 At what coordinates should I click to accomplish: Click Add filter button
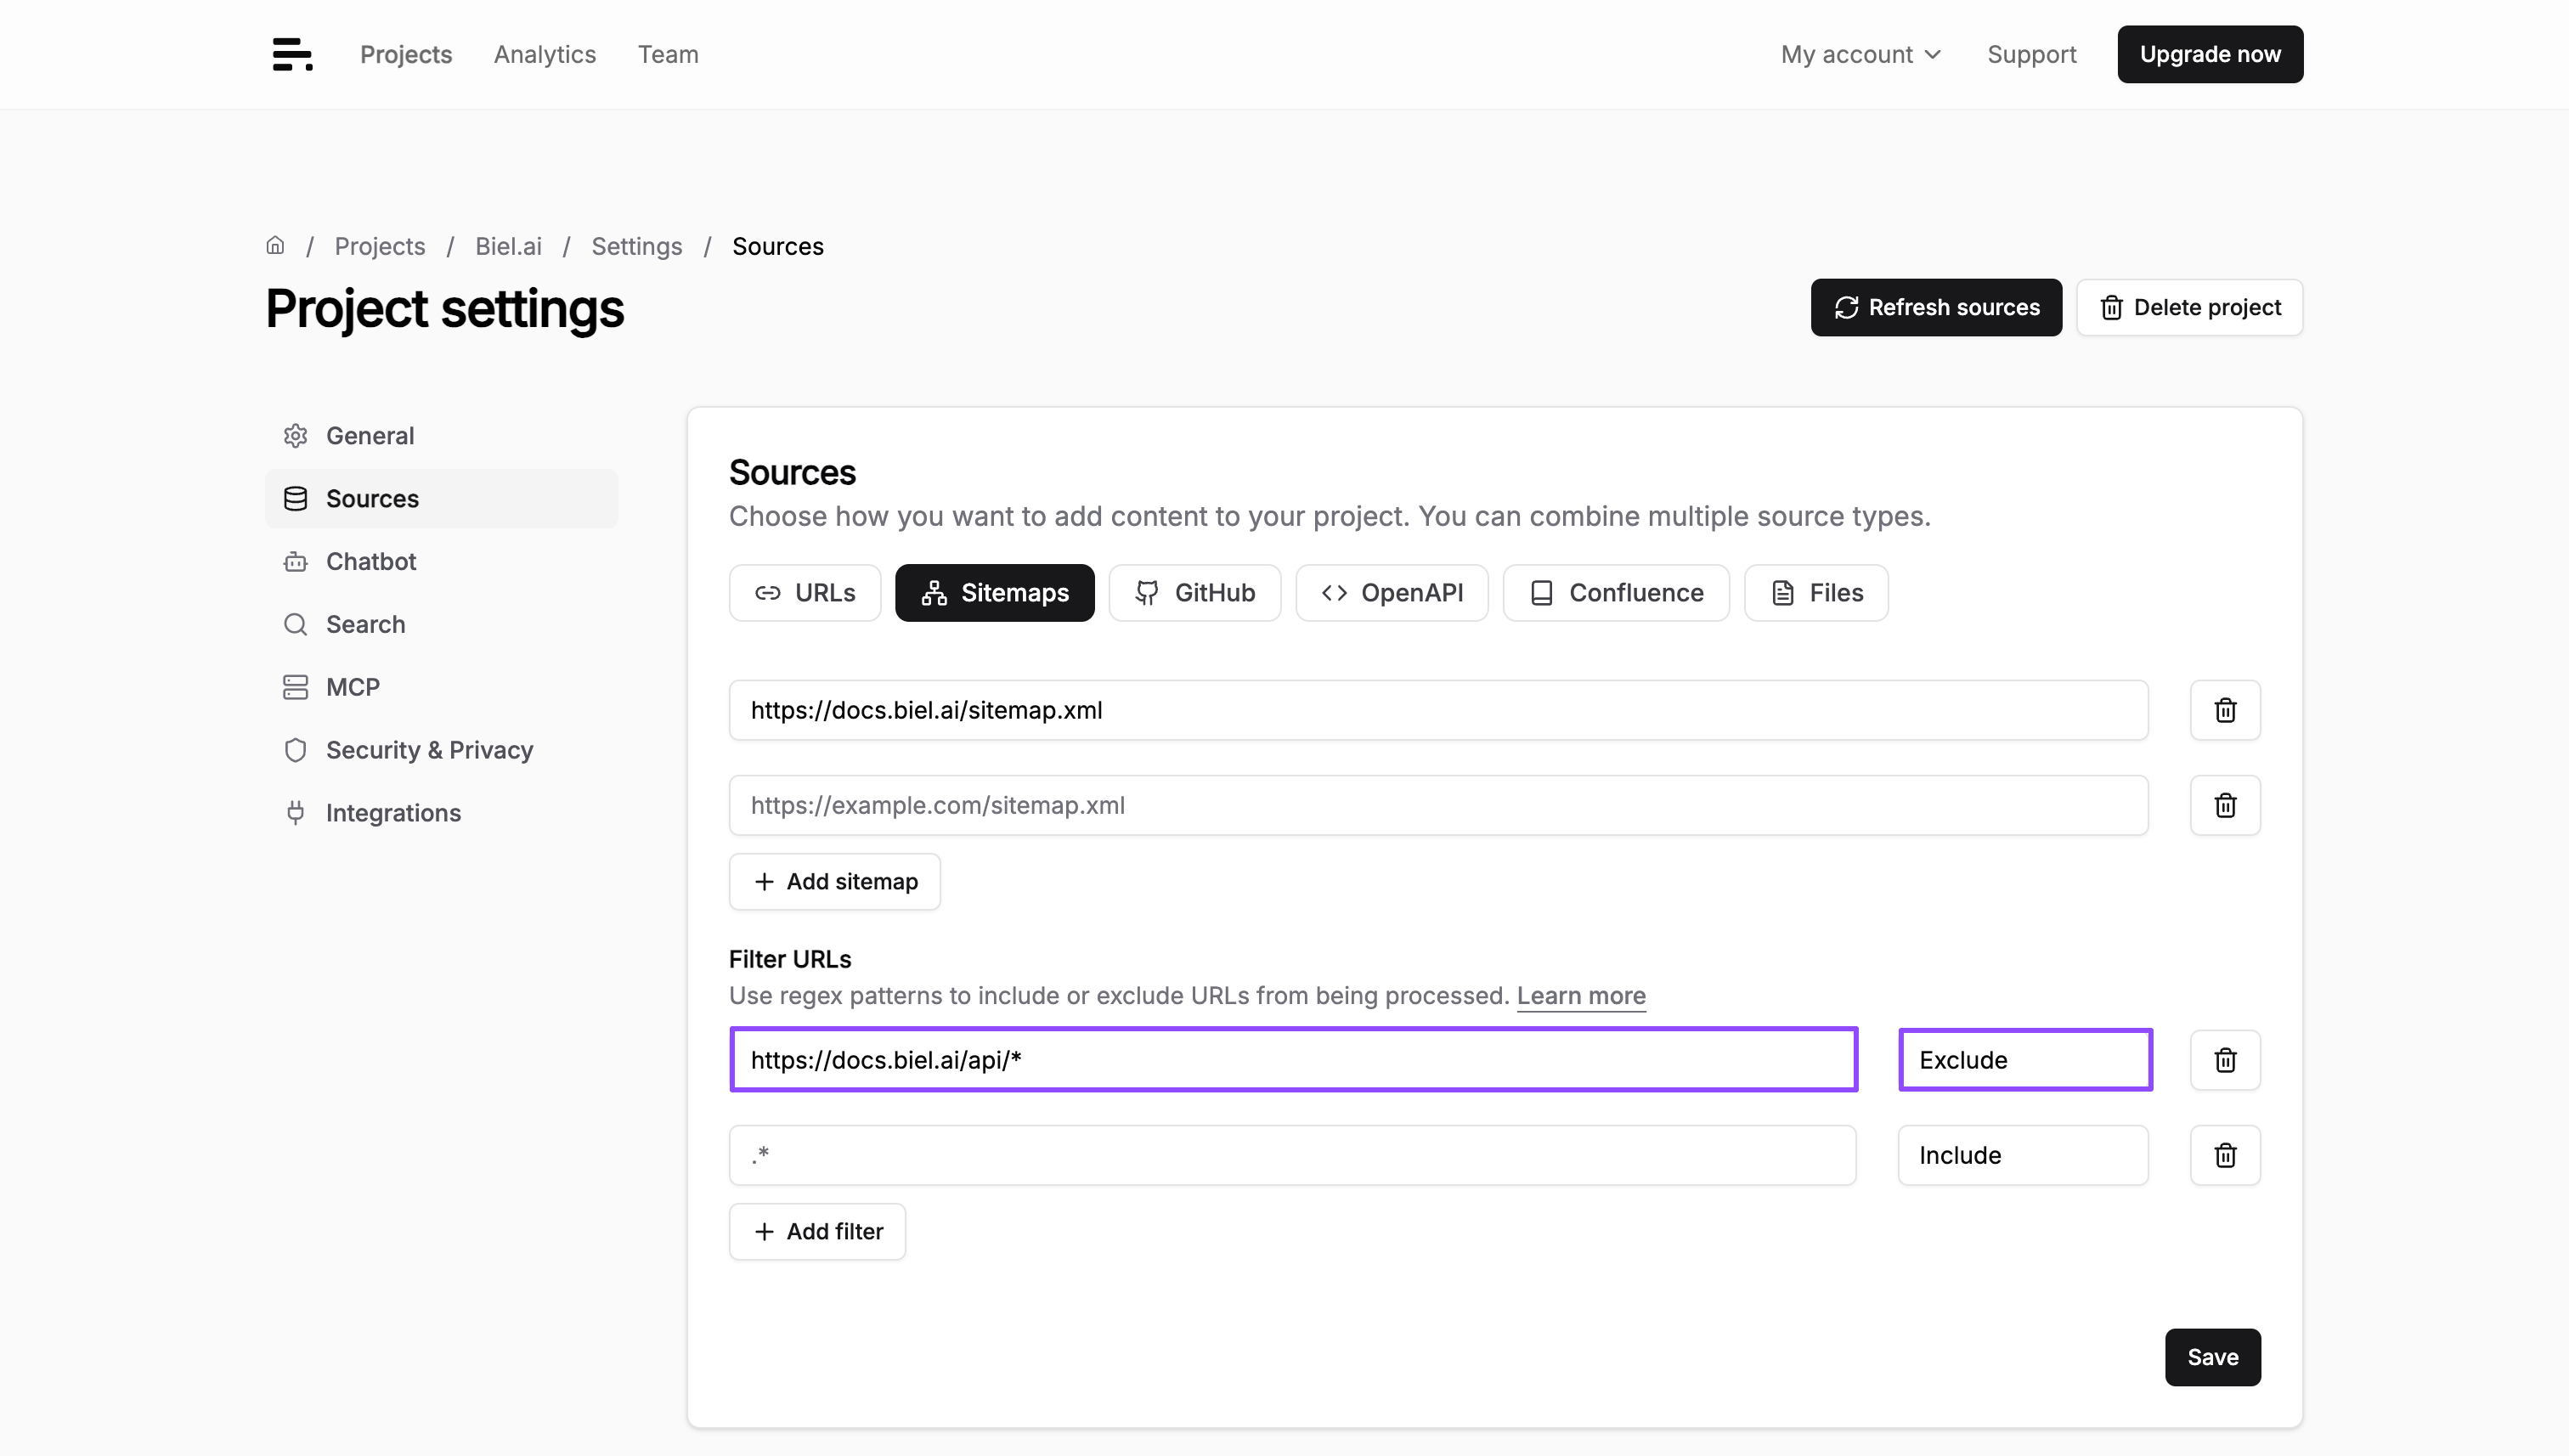tap(817, 1232)
